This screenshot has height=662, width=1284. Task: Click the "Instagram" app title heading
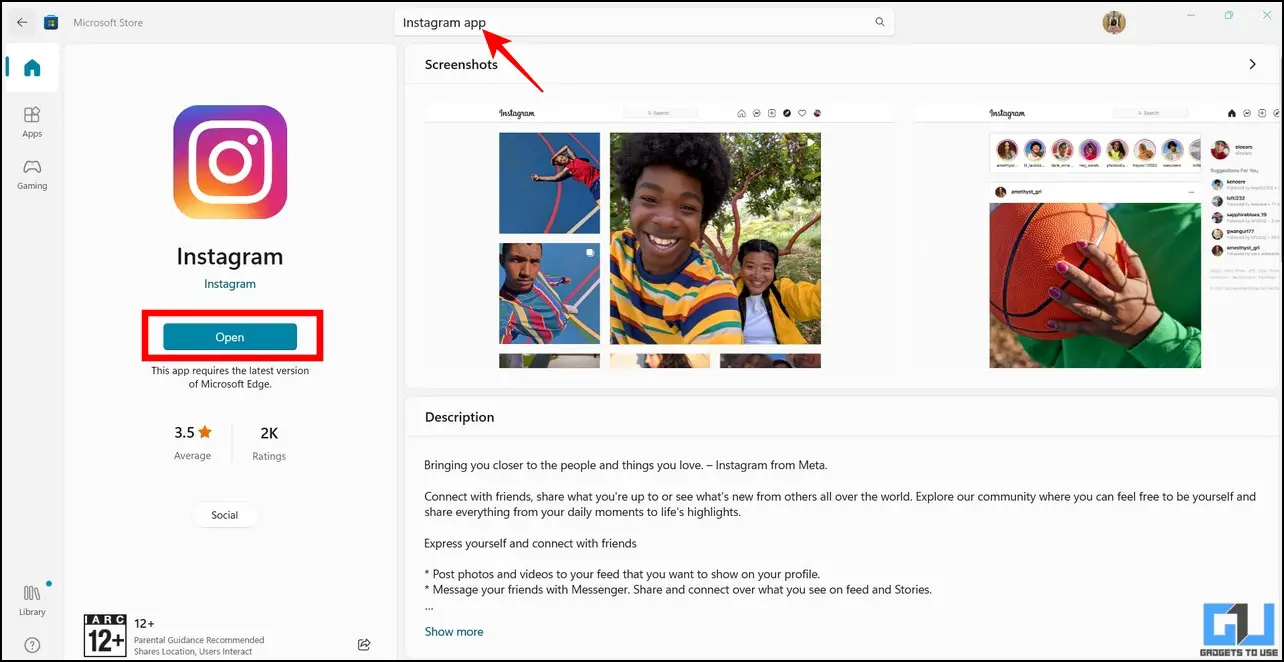point(230,256)
